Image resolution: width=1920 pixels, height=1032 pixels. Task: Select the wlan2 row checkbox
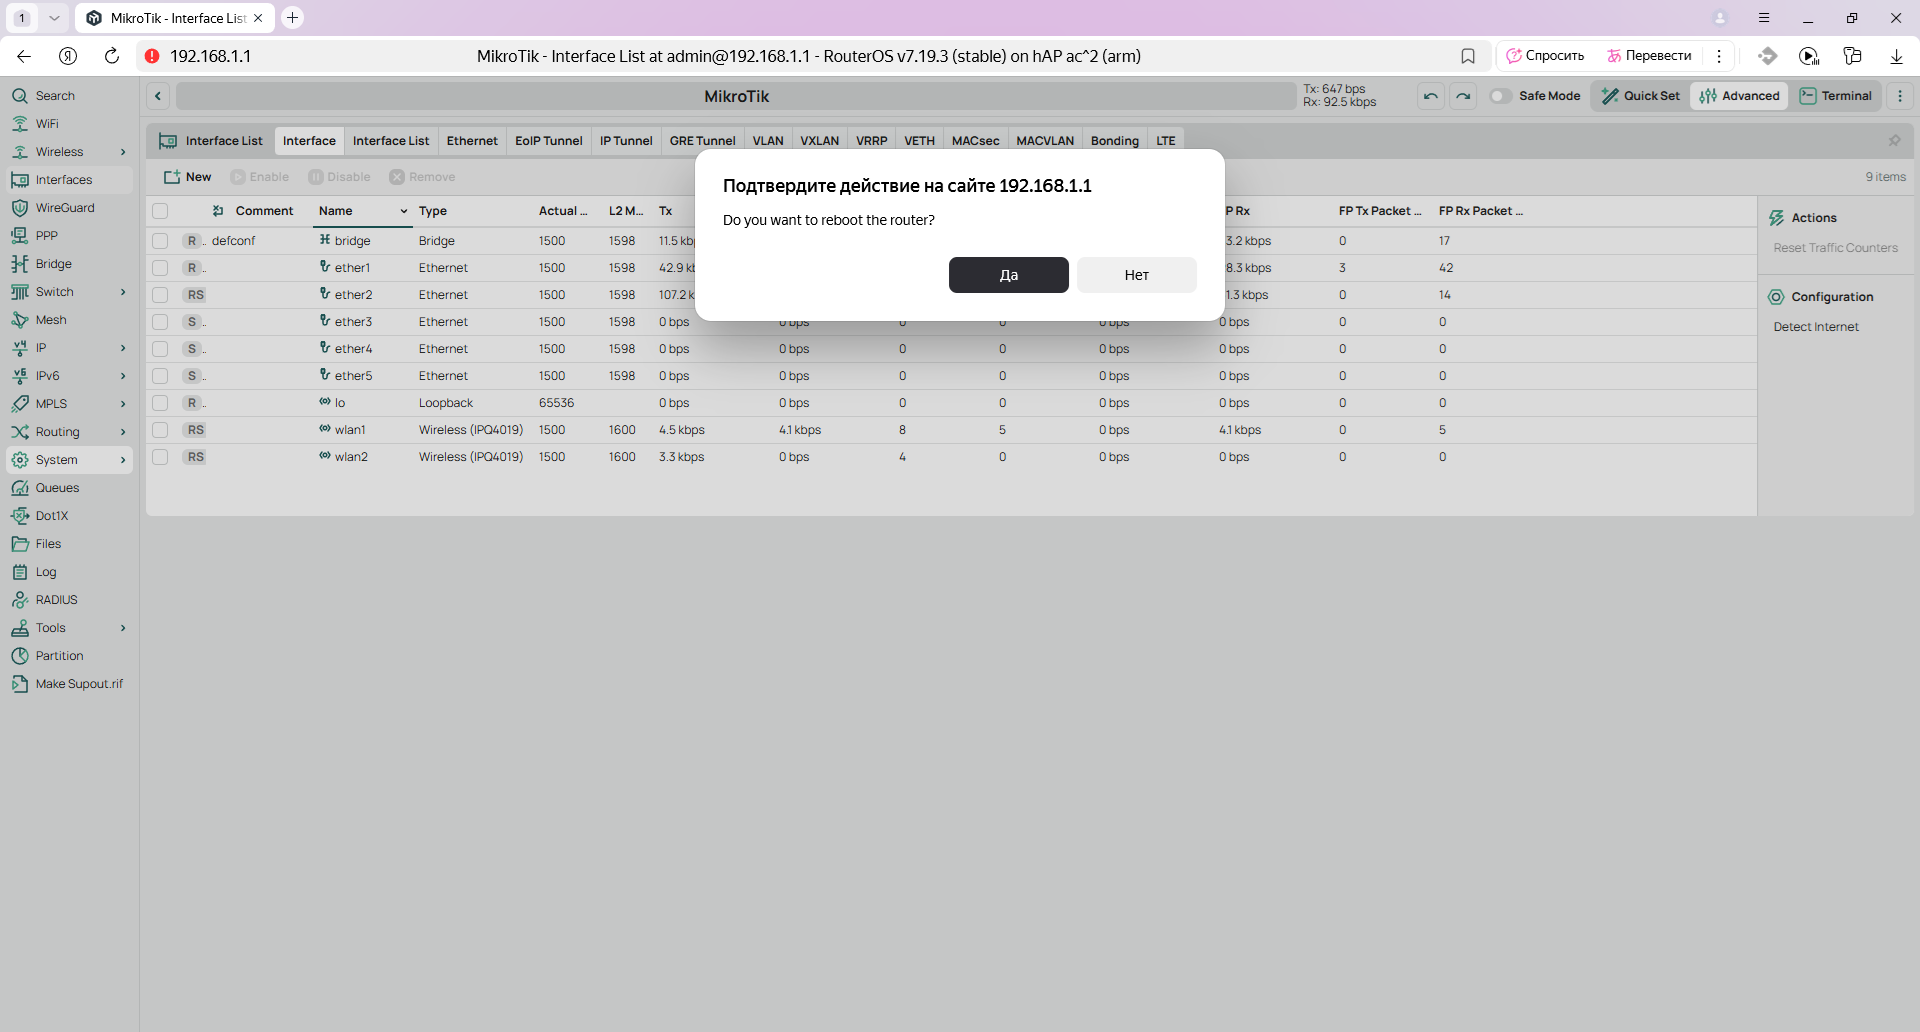point(160,457)
